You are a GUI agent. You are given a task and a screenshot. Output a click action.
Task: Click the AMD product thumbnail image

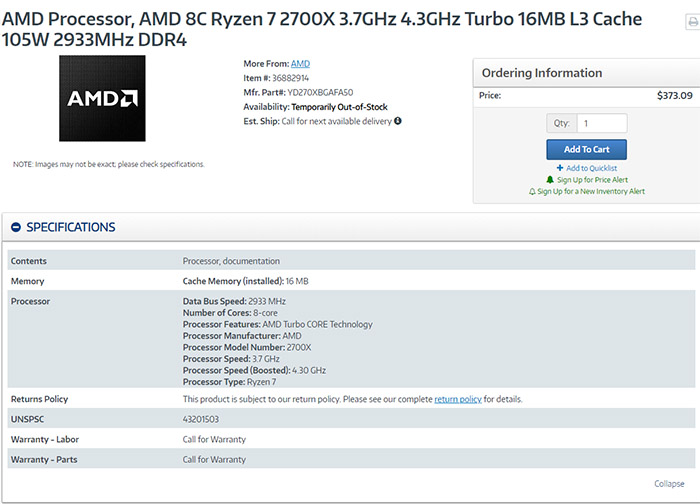(102, 98)
